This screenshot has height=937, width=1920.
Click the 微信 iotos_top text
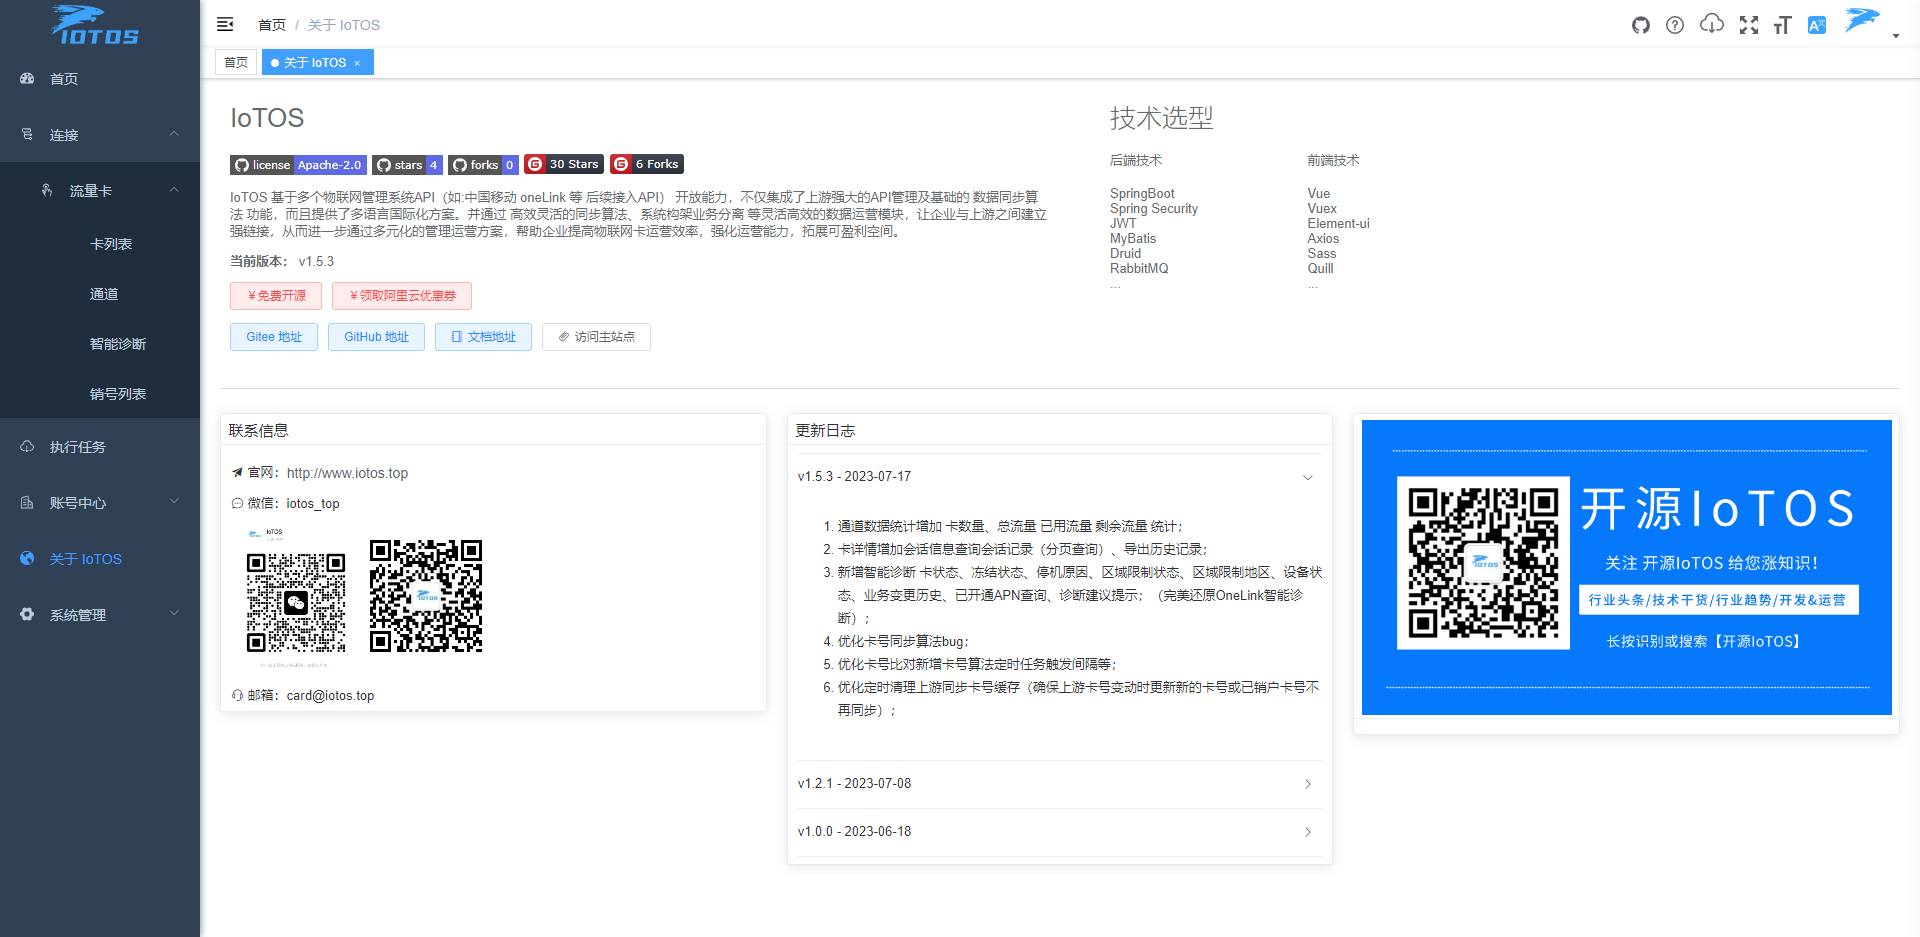tap(313, 504)
